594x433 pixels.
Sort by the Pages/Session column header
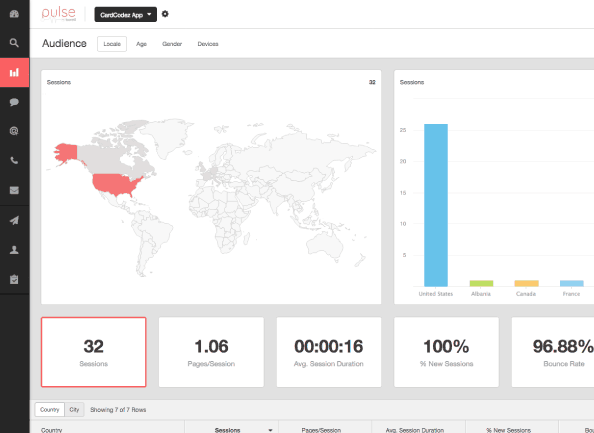tap(321, 430)
